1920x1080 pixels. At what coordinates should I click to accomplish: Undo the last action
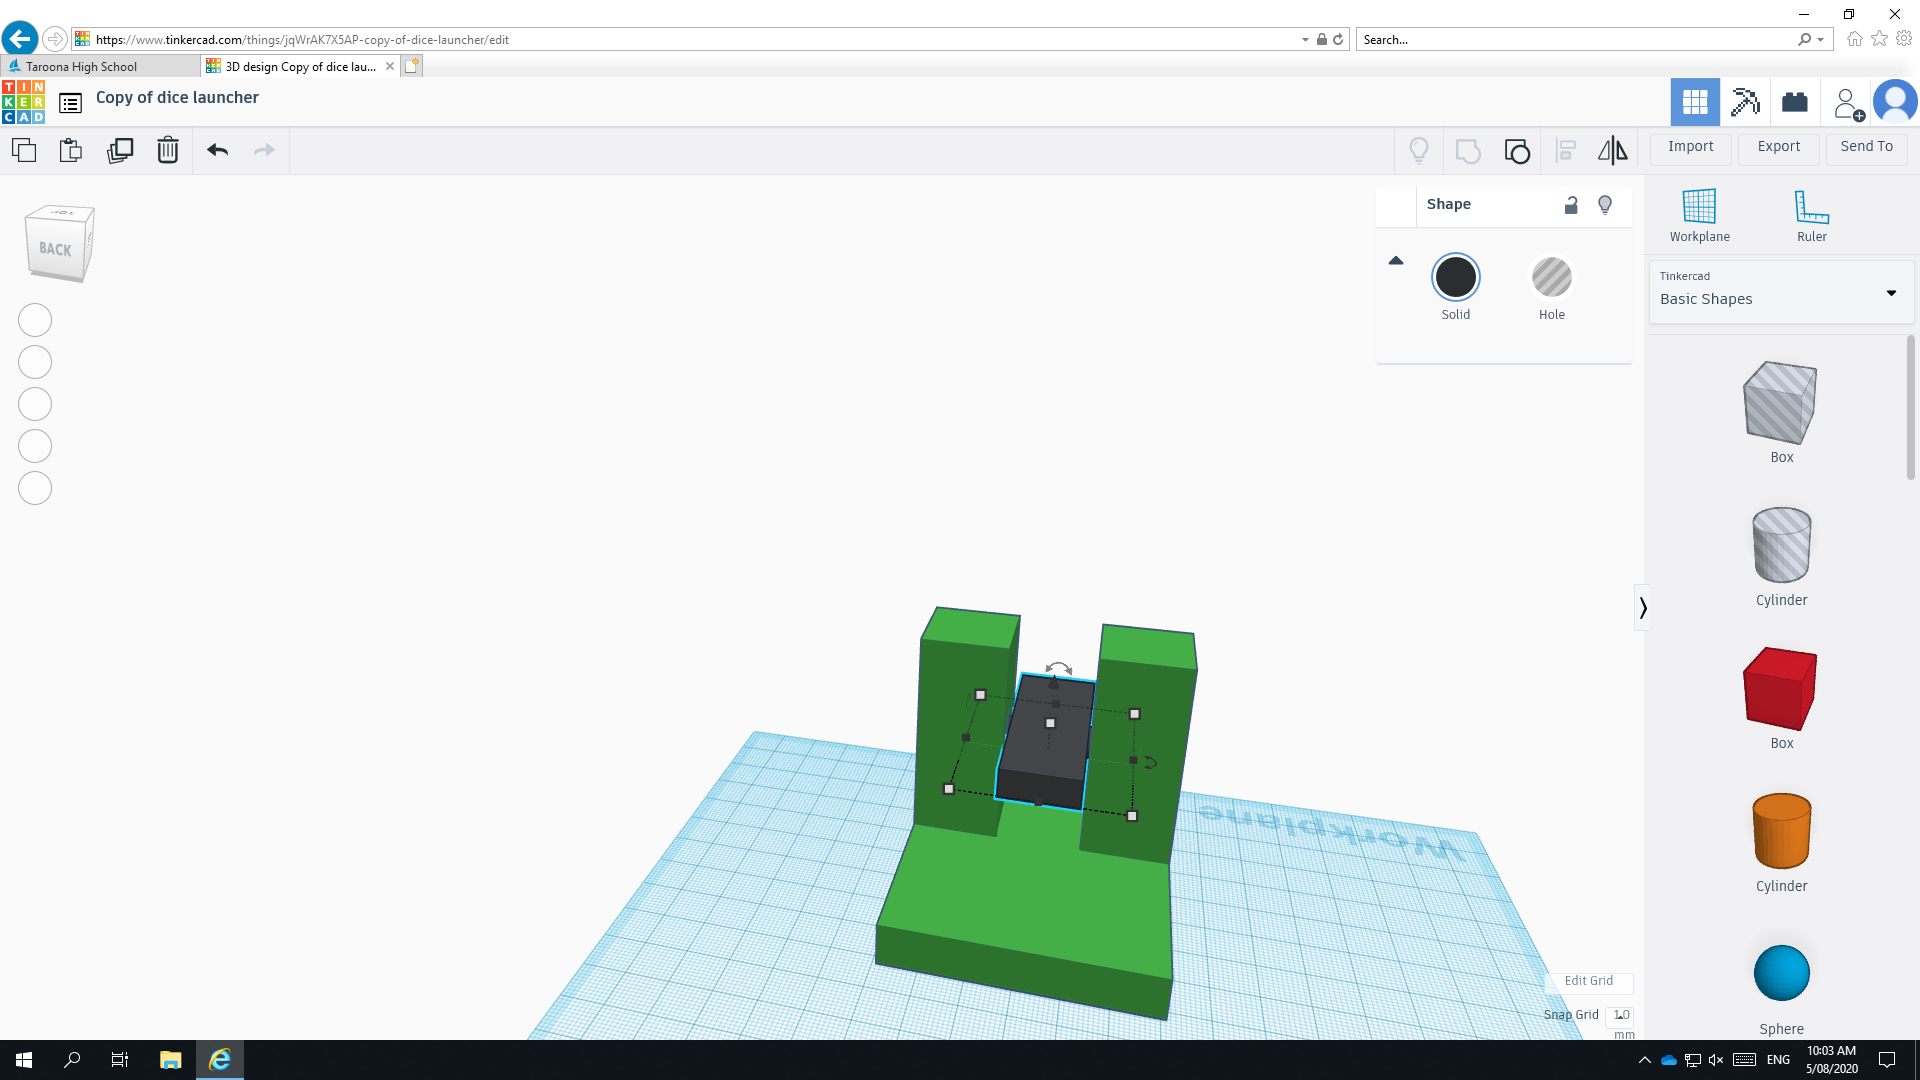(217, 150)
